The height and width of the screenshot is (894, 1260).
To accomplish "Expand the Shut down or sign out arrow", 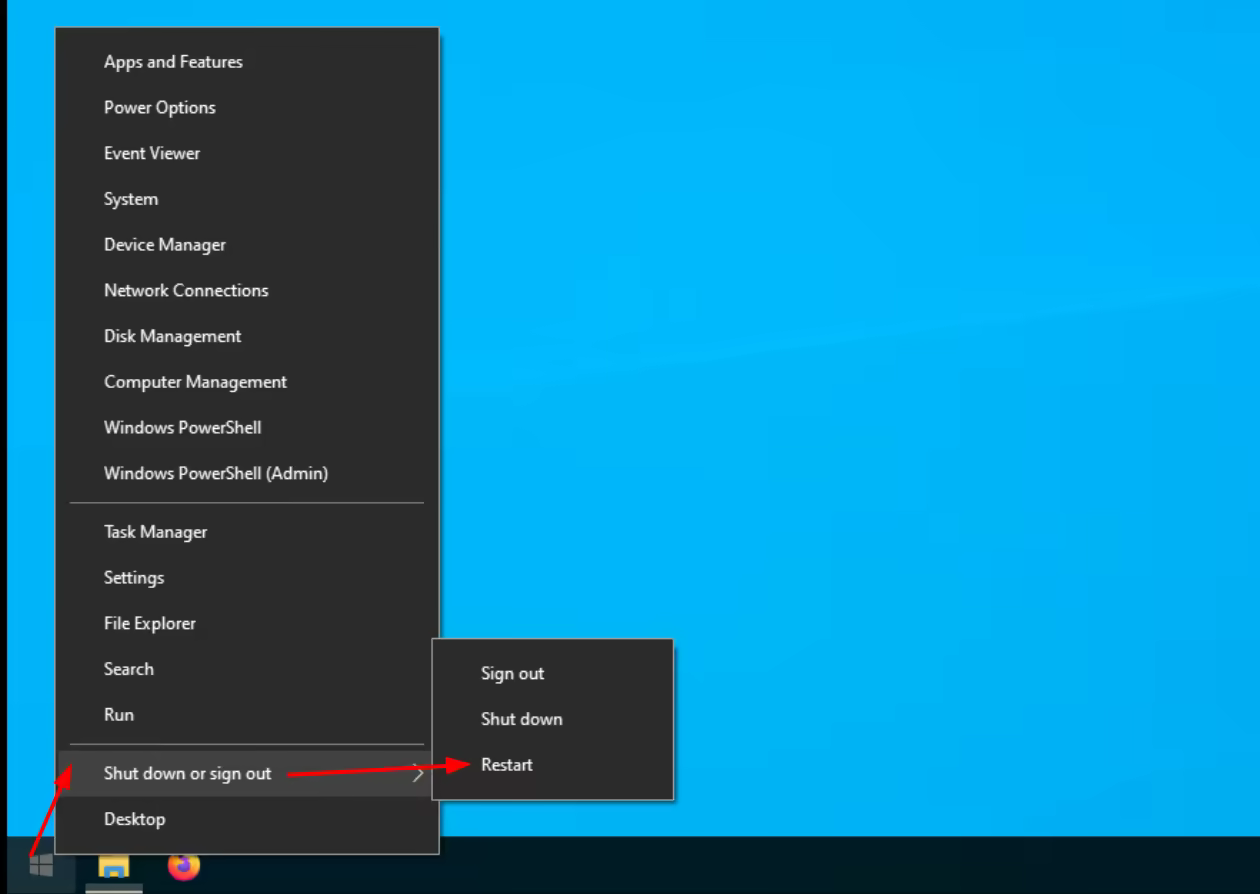I will (418, 773).
